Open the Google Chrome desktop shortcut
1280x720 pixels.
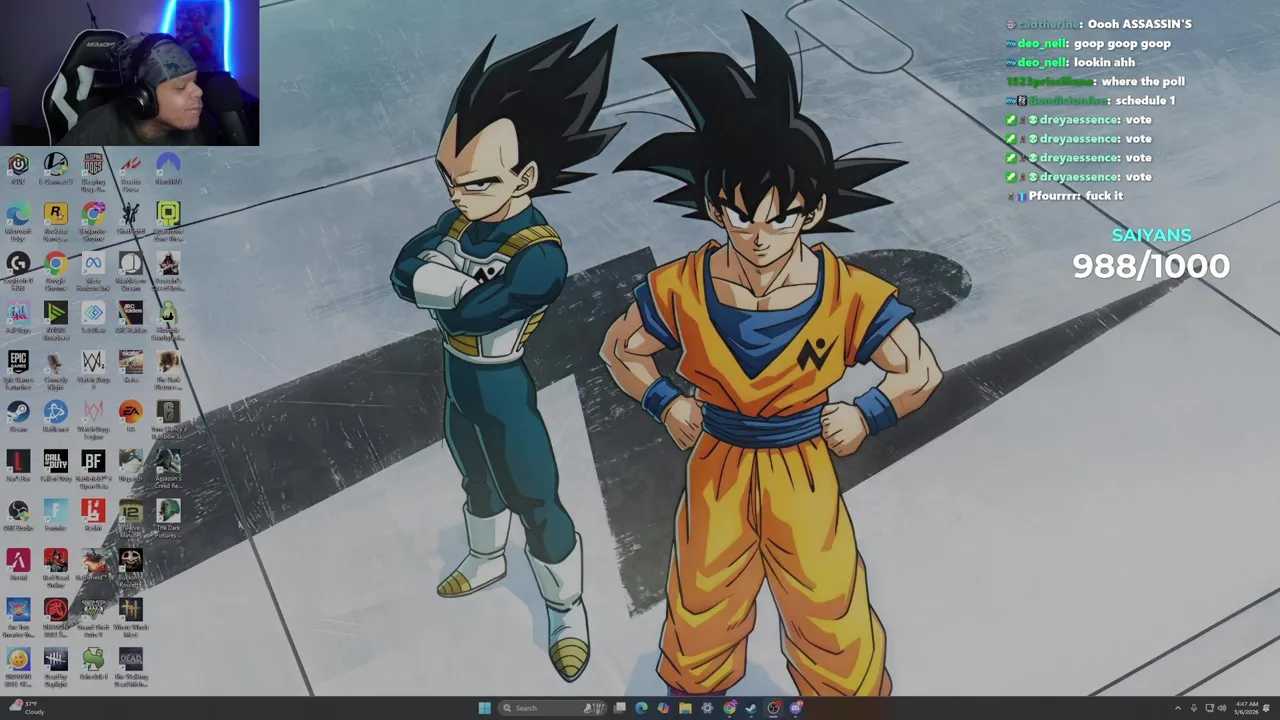55,269
